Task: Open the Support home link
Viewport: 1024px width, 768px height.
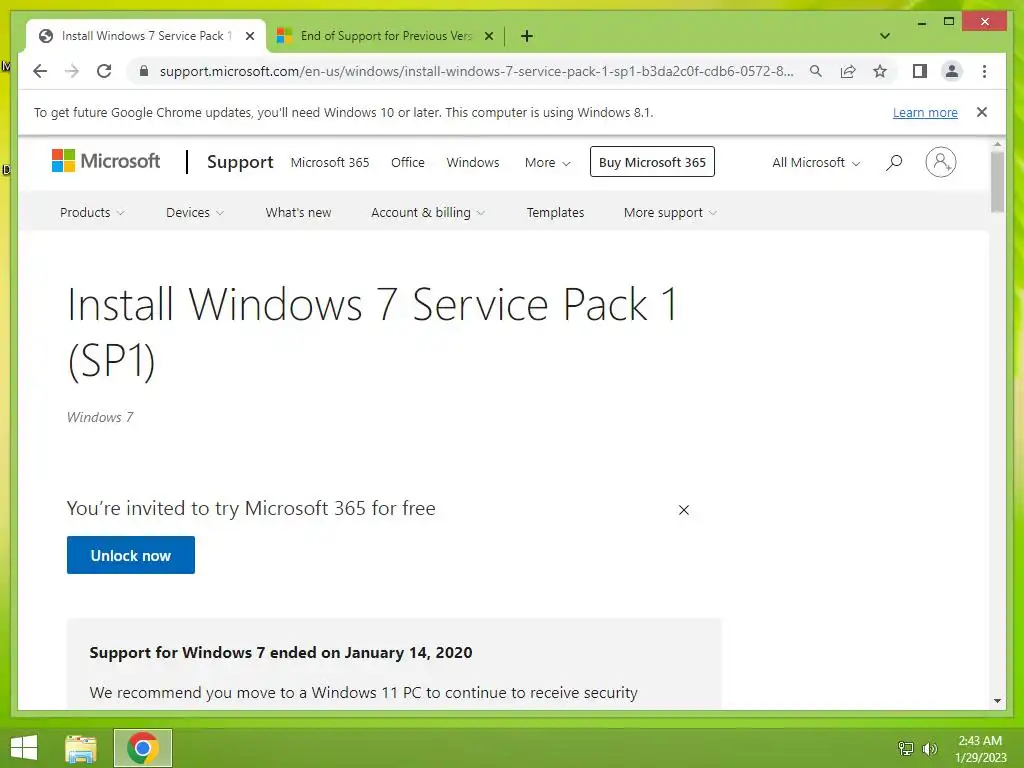Action: [240, 162]
